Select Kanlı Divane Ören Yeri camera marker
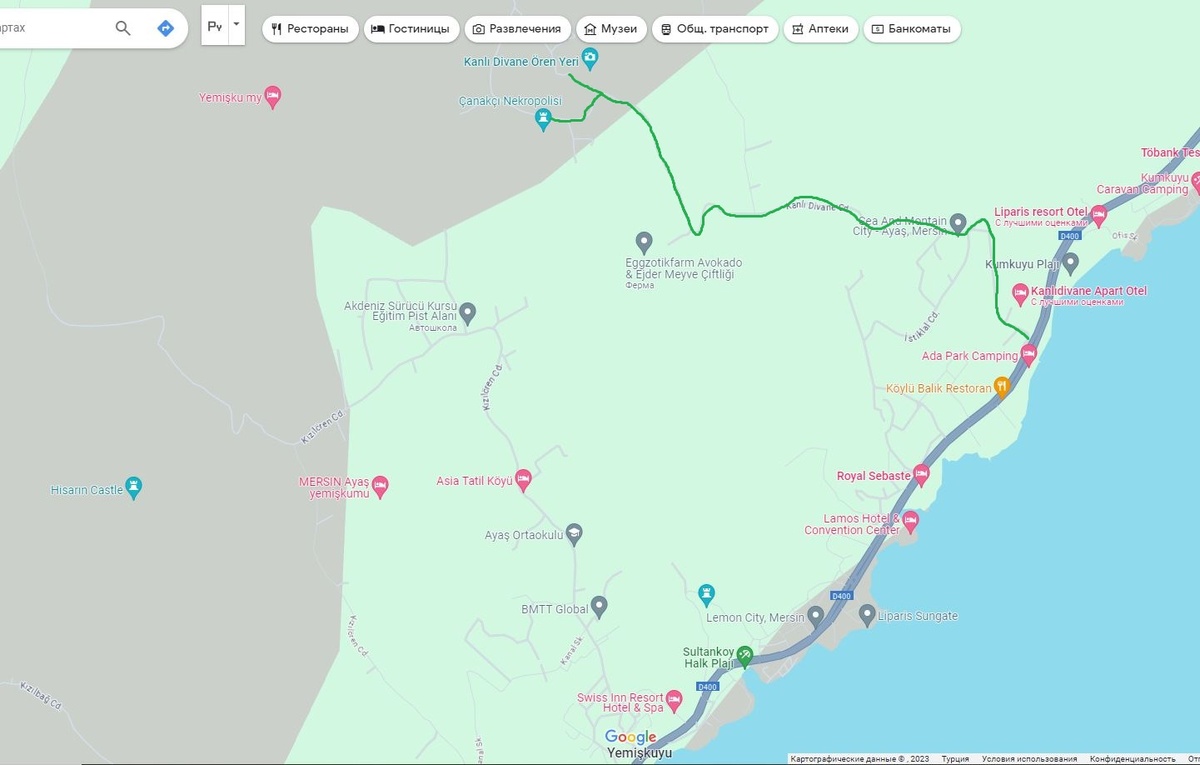The width and height of the screenshot is (1200, 765). [590, 59]
